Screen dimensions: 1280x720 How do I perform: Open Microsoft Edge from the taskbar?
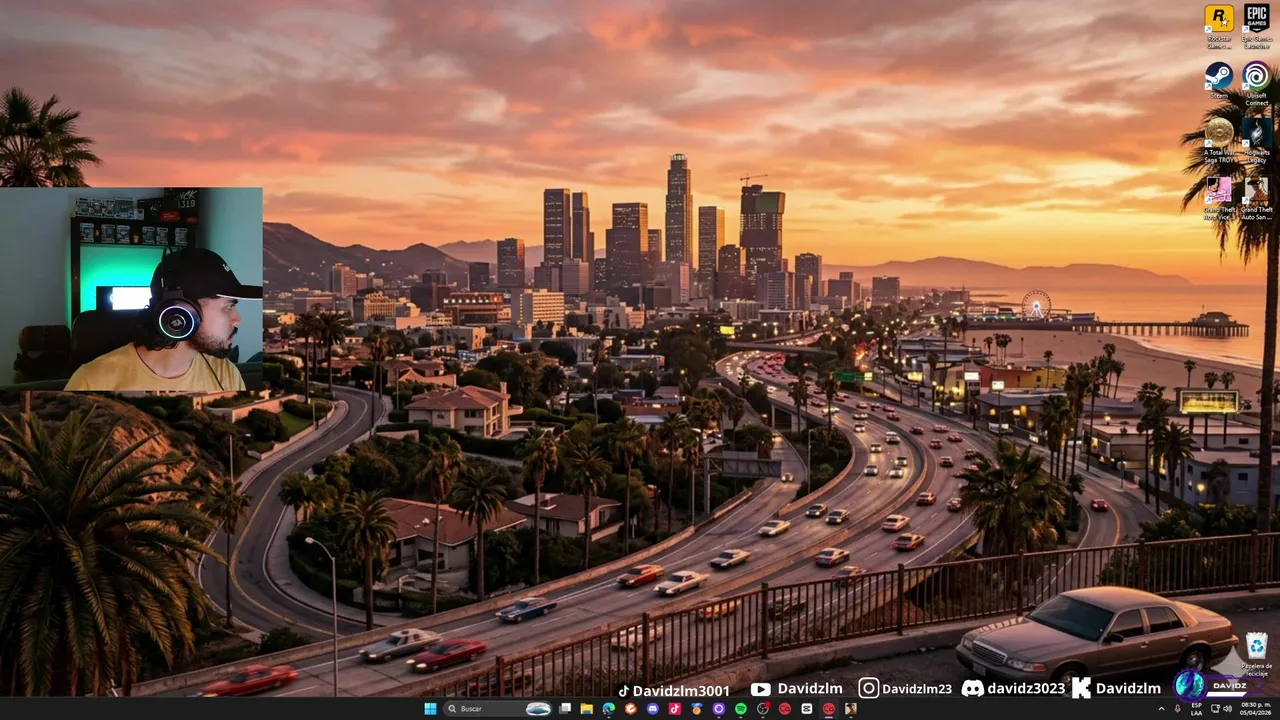tap(608, 709)
